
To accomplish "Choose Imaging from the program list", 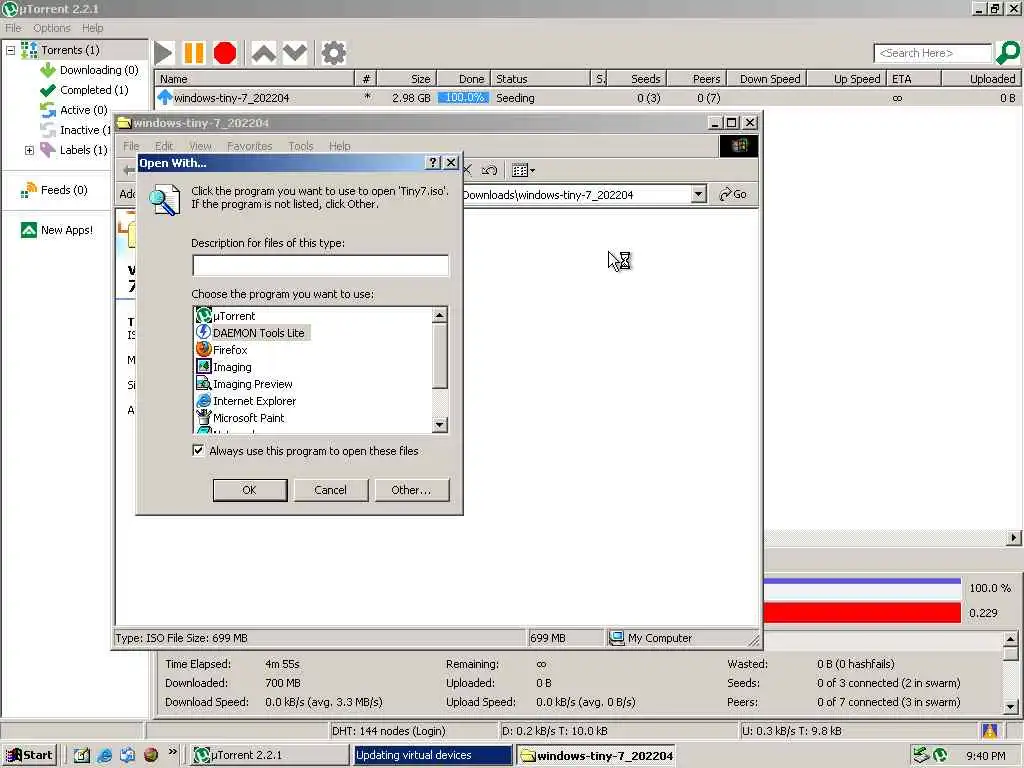I will pos(224,367).
